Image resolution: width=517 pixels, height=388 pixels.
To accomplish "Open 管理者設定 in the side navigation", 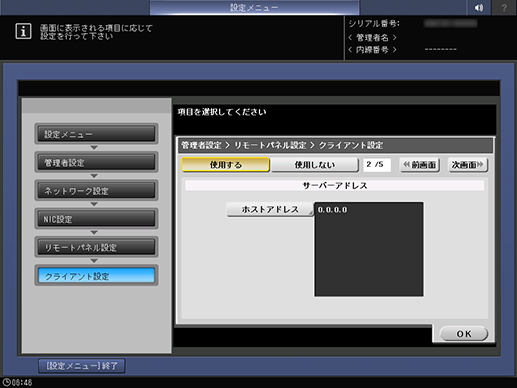I will pos(96,162).
